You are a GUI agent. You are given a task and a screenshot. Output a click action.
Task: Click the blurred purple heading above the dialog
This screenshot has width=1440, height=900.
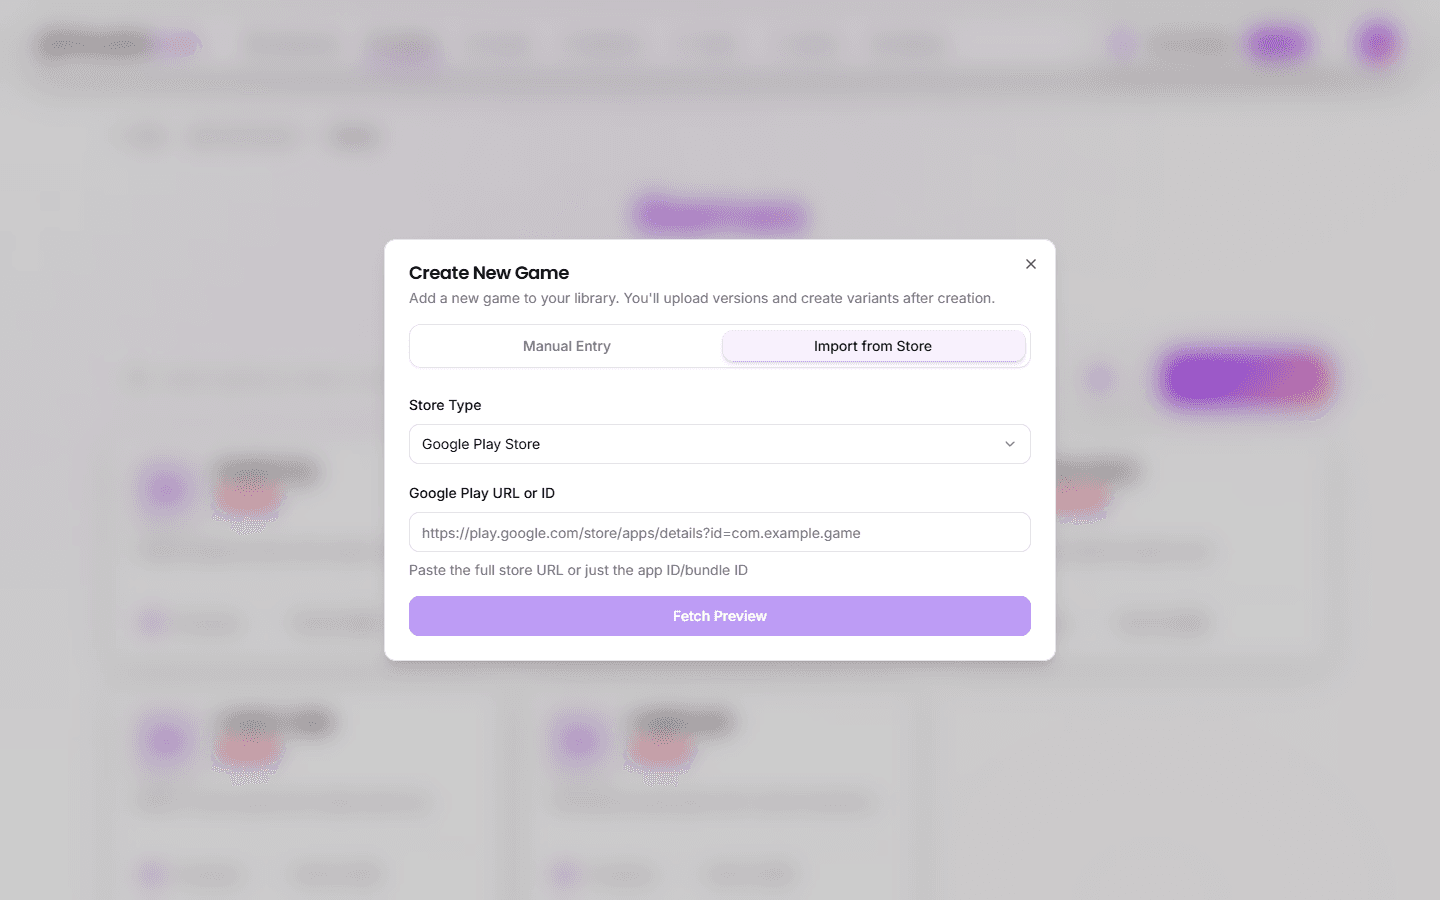(x=719, y=215)
